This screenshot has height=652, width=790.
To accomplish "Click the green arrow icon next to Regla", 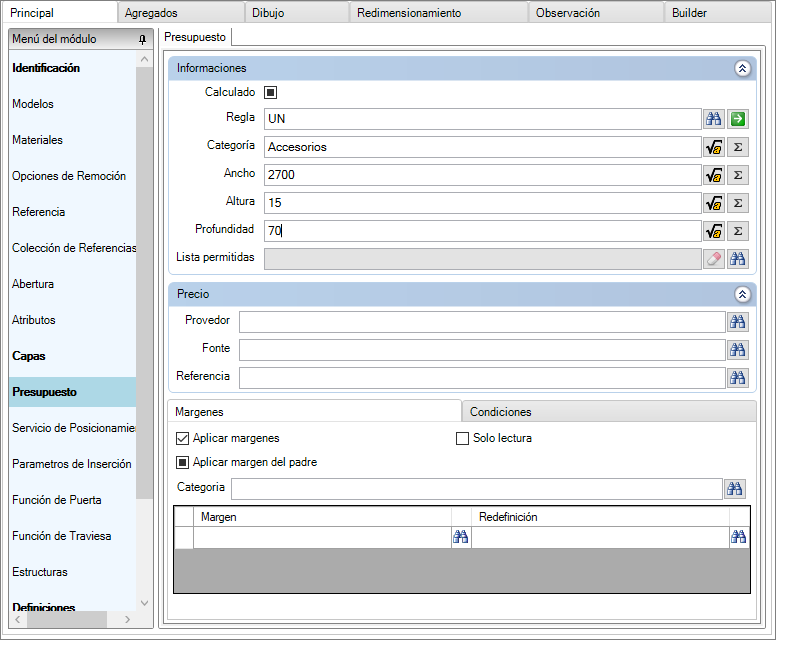I will click(738, 119).
